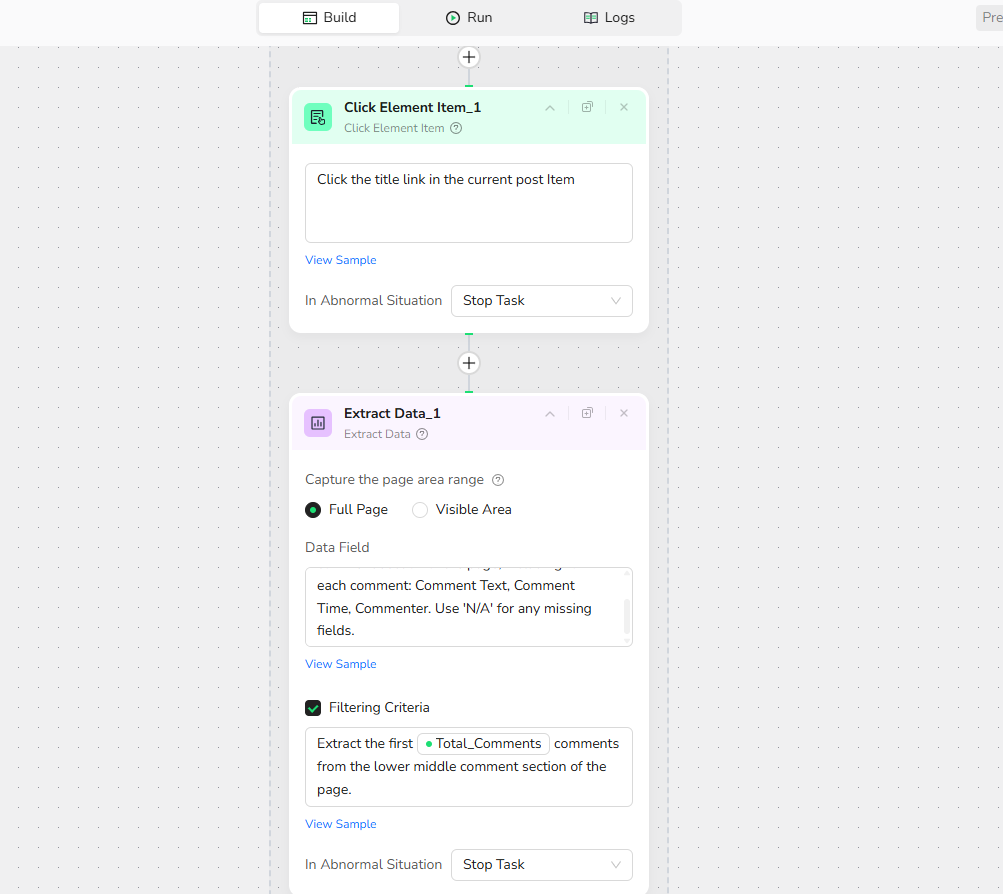Copy the Extract Data_1 node

coord(587,413)
